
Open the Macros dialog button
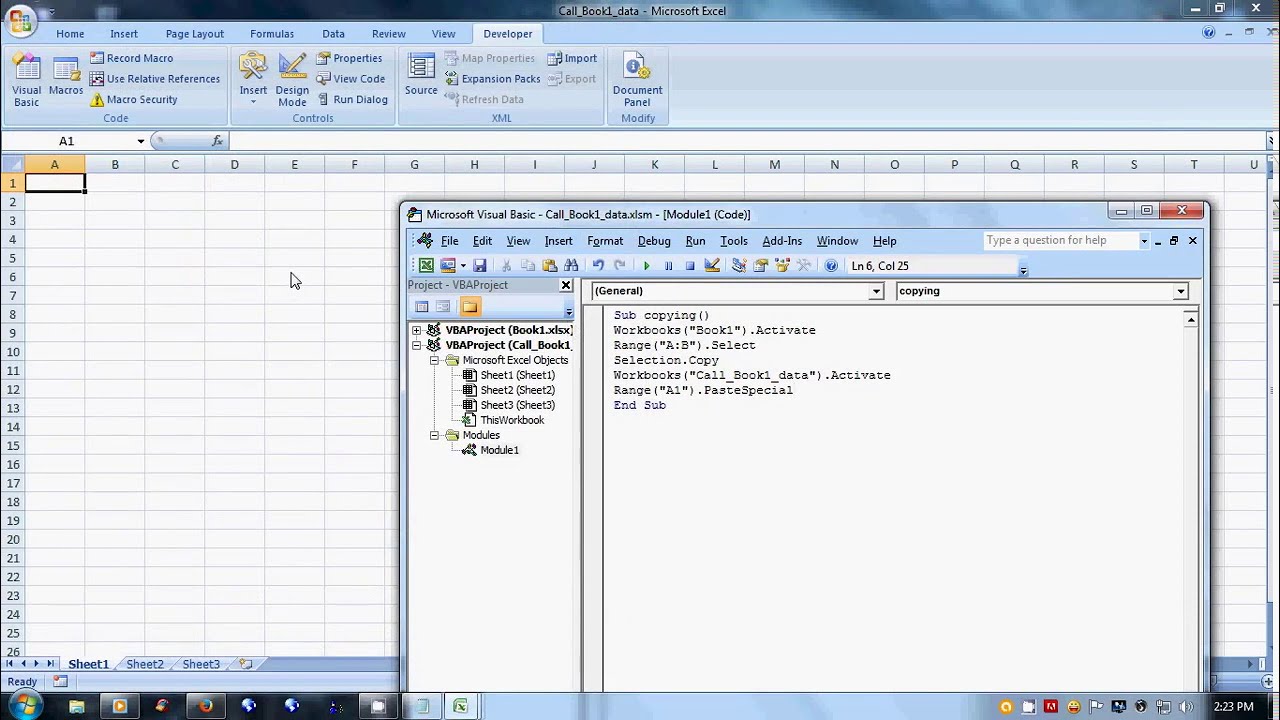pyautogui.click(x=66, y=80)
